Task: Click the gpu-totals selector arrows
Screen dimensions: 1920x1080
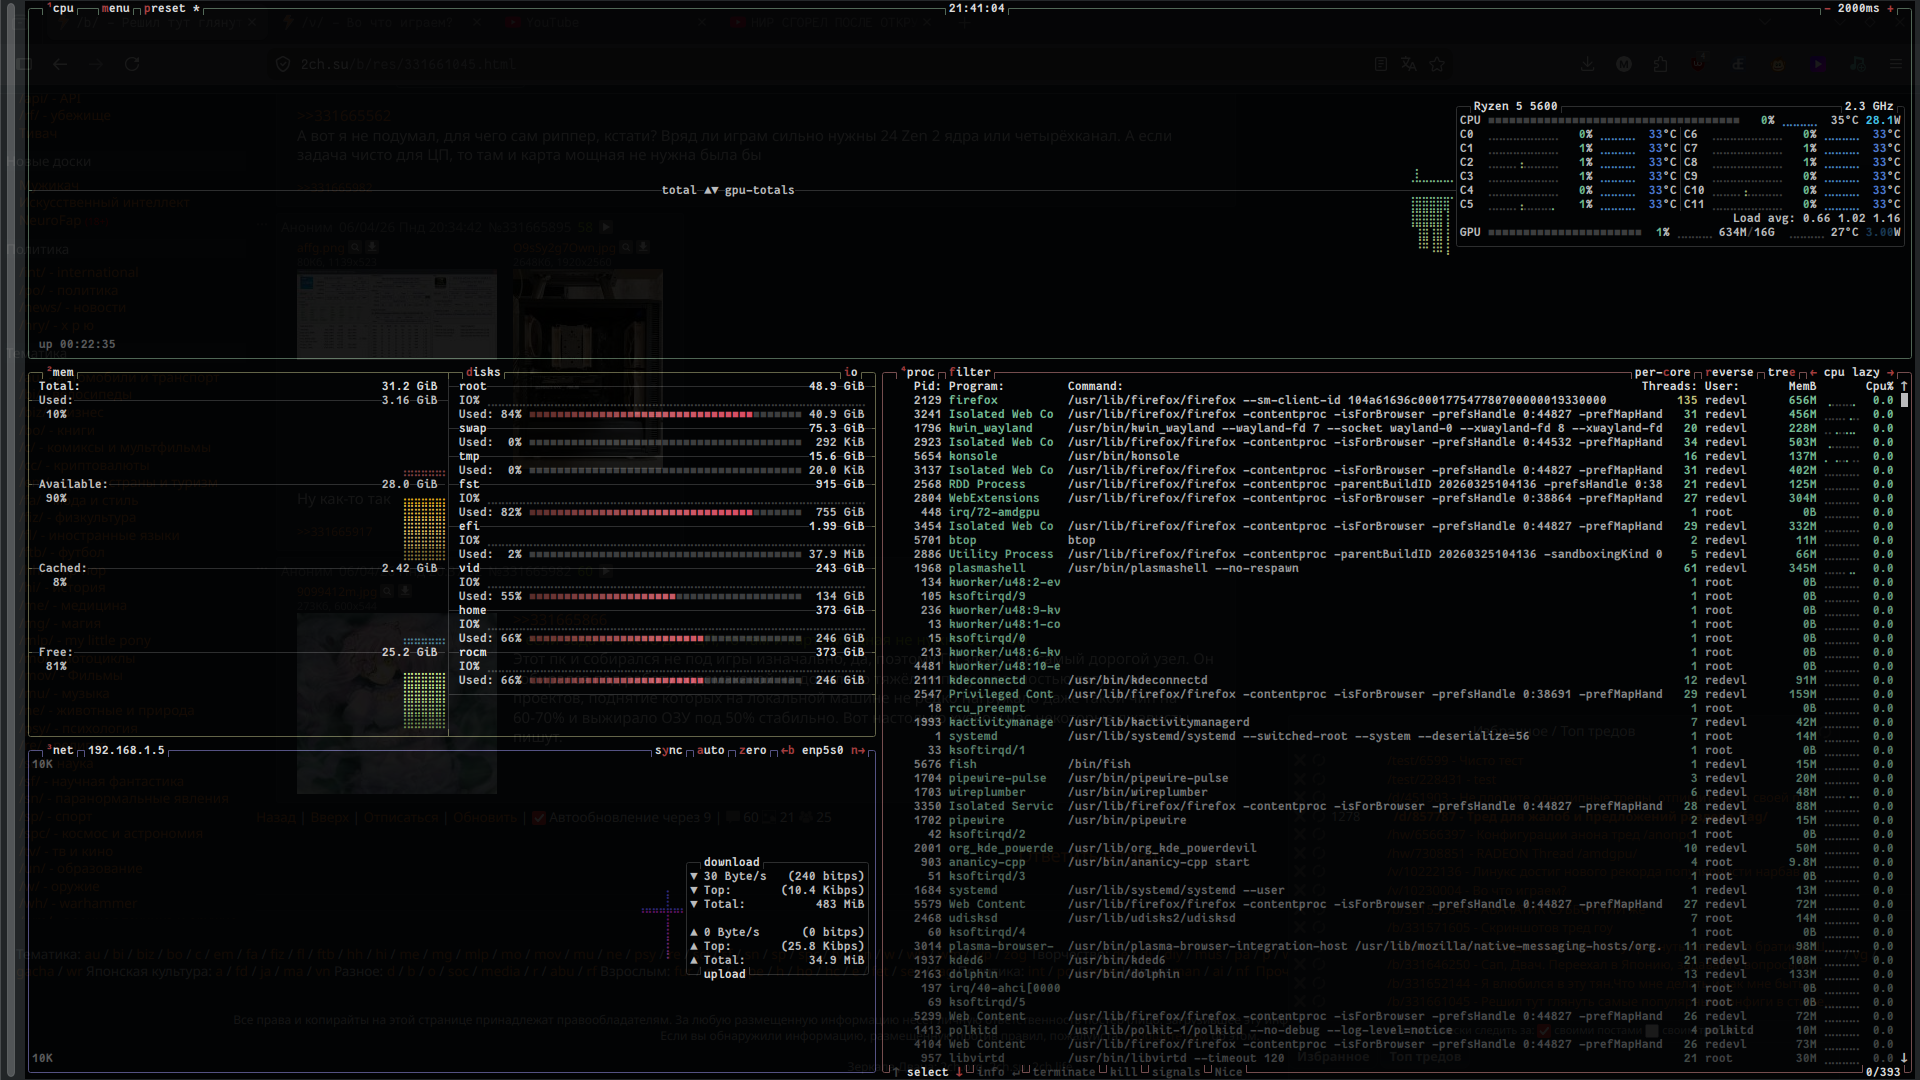Action: 711,190
